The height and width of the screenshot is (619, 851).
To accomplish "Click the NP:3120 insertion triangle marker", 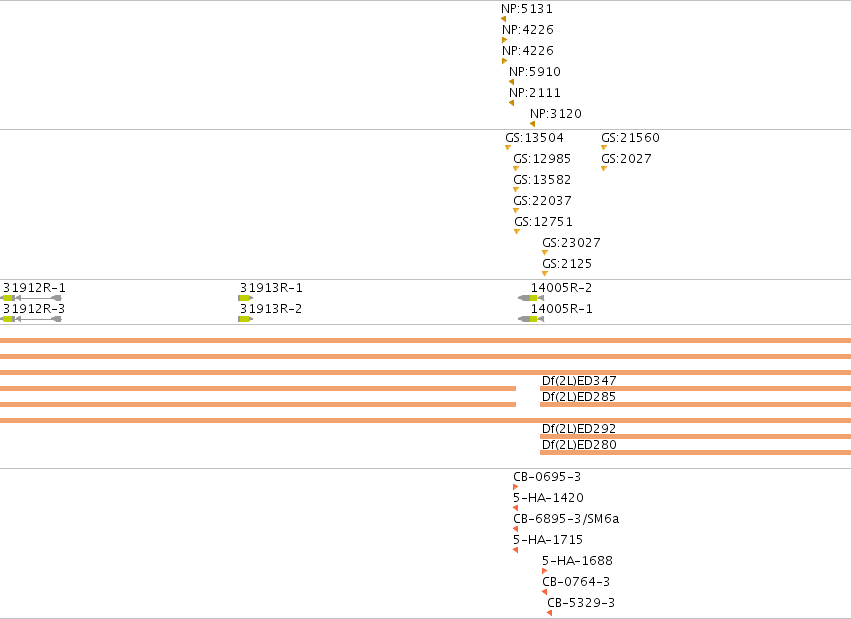I will [x=532, y=124].
